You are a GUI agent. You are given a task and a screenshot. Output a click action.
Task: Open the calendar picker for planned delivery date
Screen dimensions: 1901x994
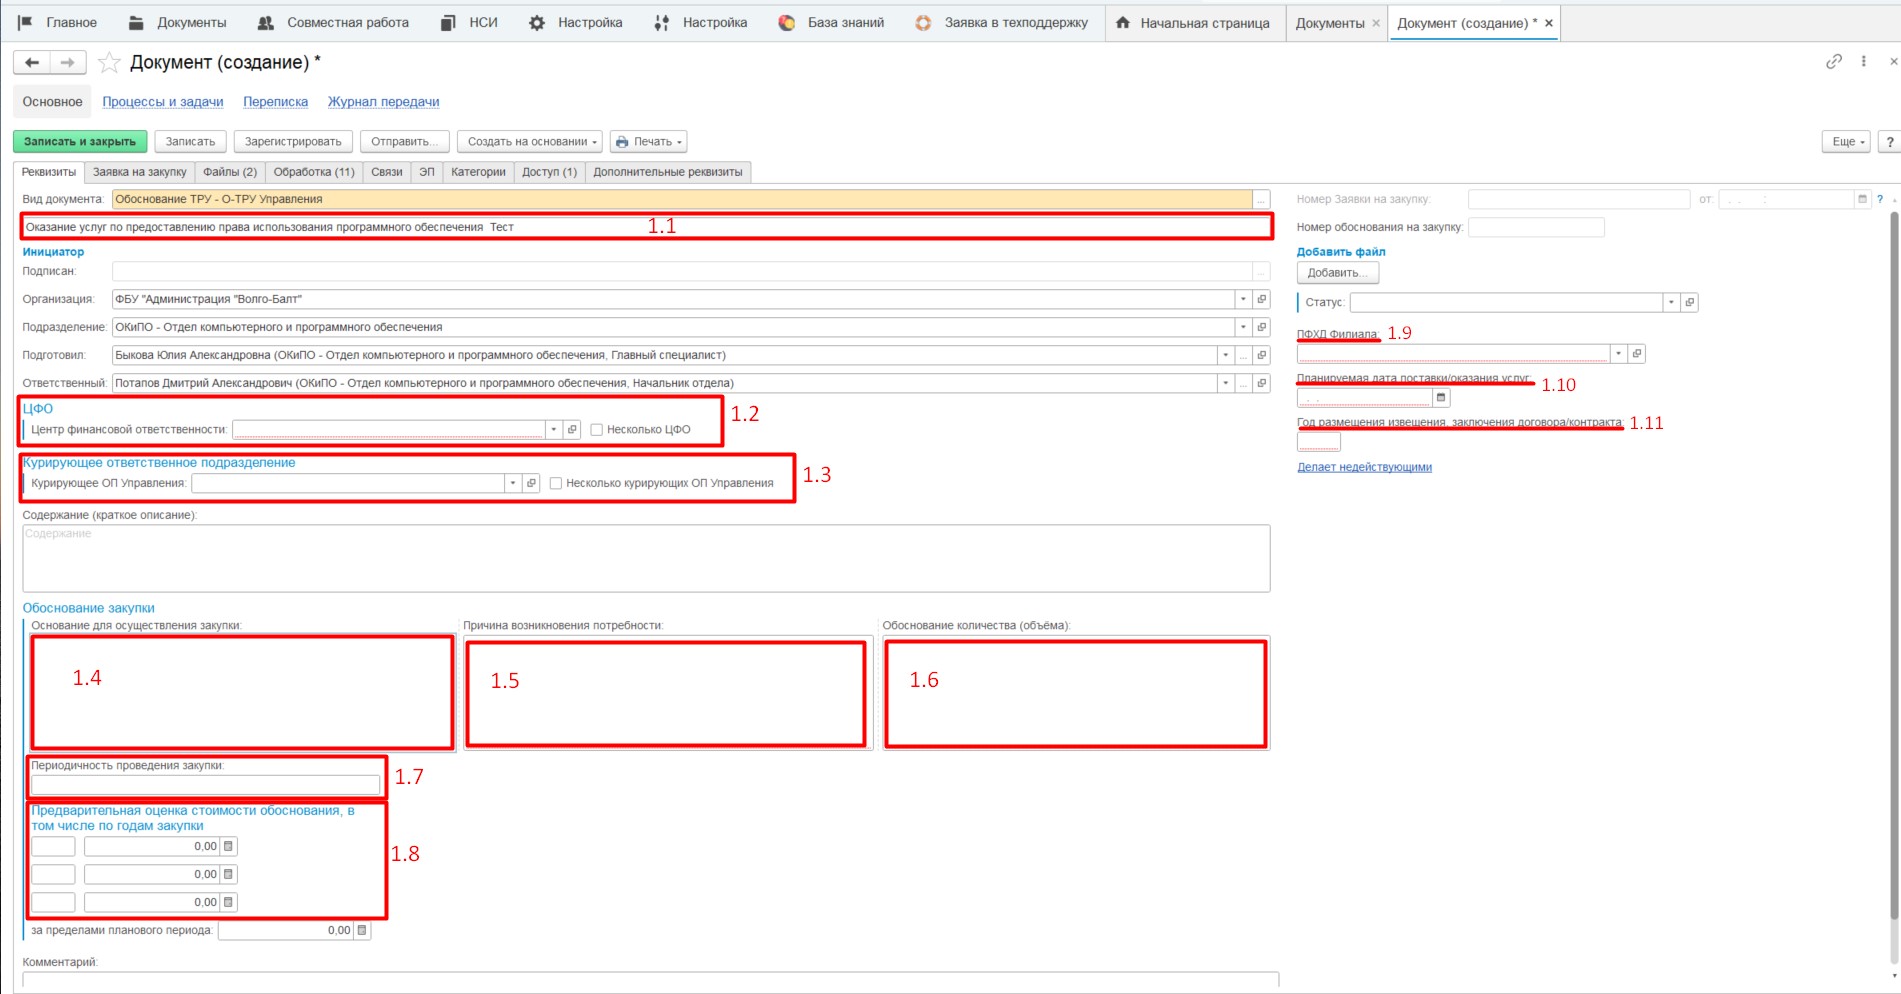tap(1441, 398)
